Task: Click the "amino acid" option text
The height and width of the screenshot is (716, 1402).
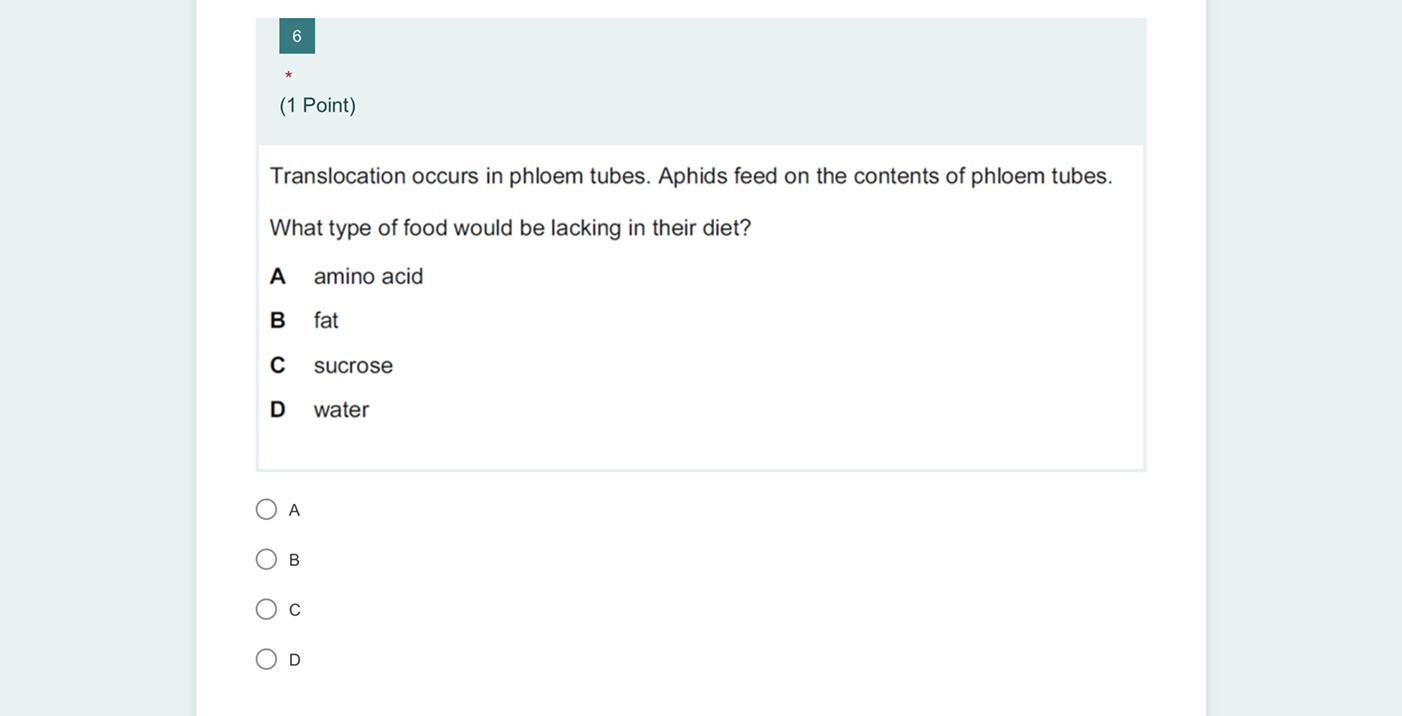Action: click(368, 276)
